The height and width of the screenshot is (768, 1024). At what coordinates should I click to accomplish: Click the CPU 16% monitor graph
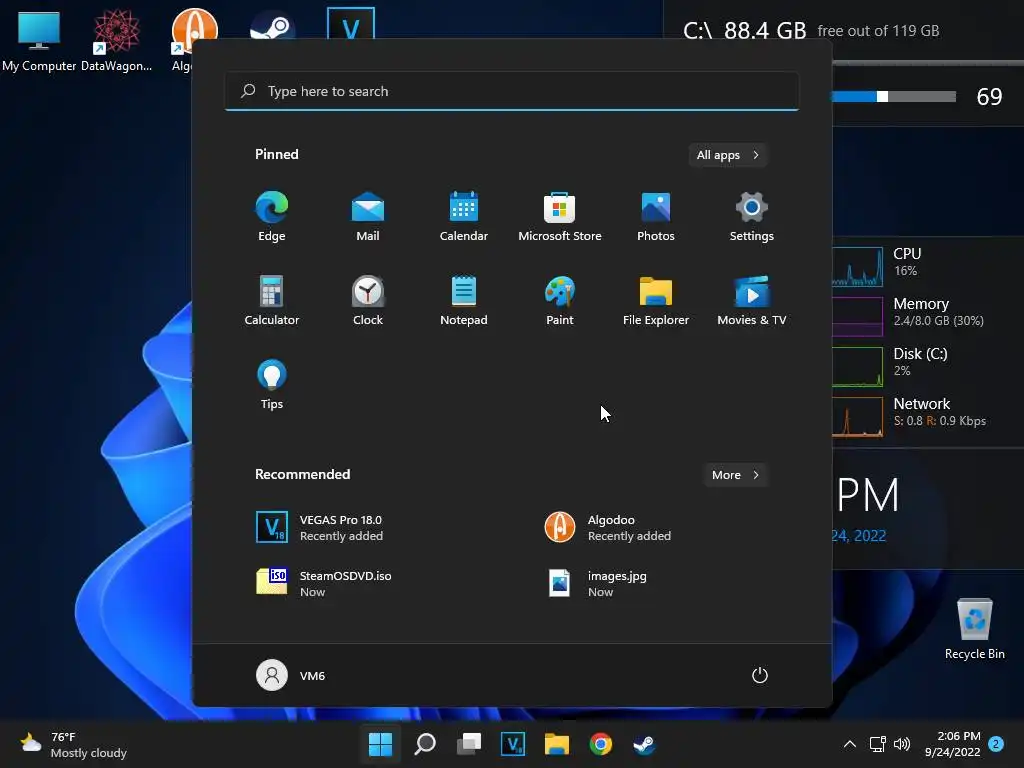click(x=857, y=266)
